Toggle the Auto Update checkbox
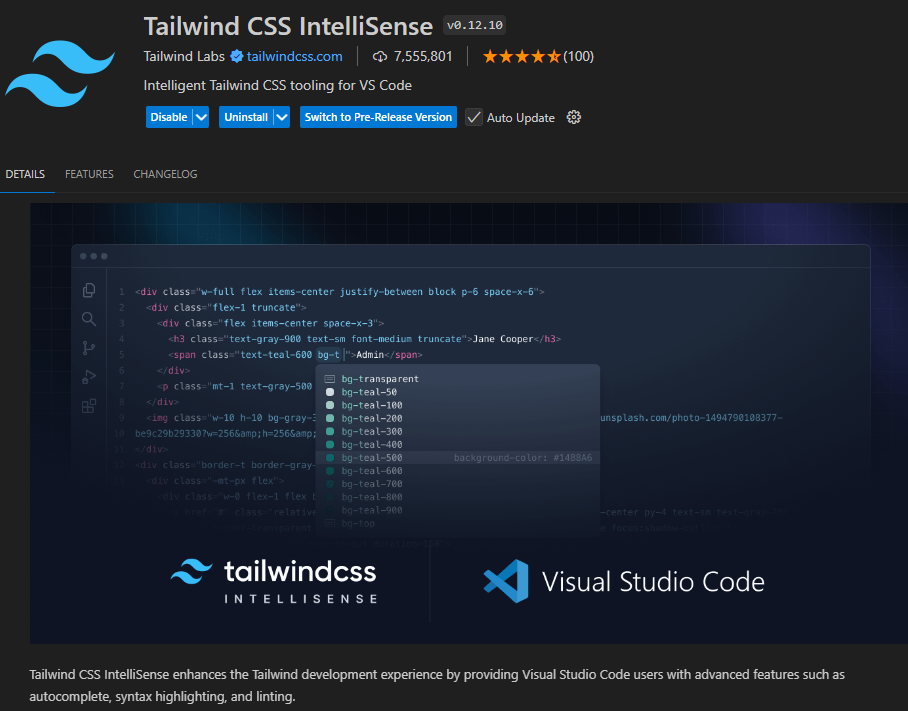 (474, 118)
